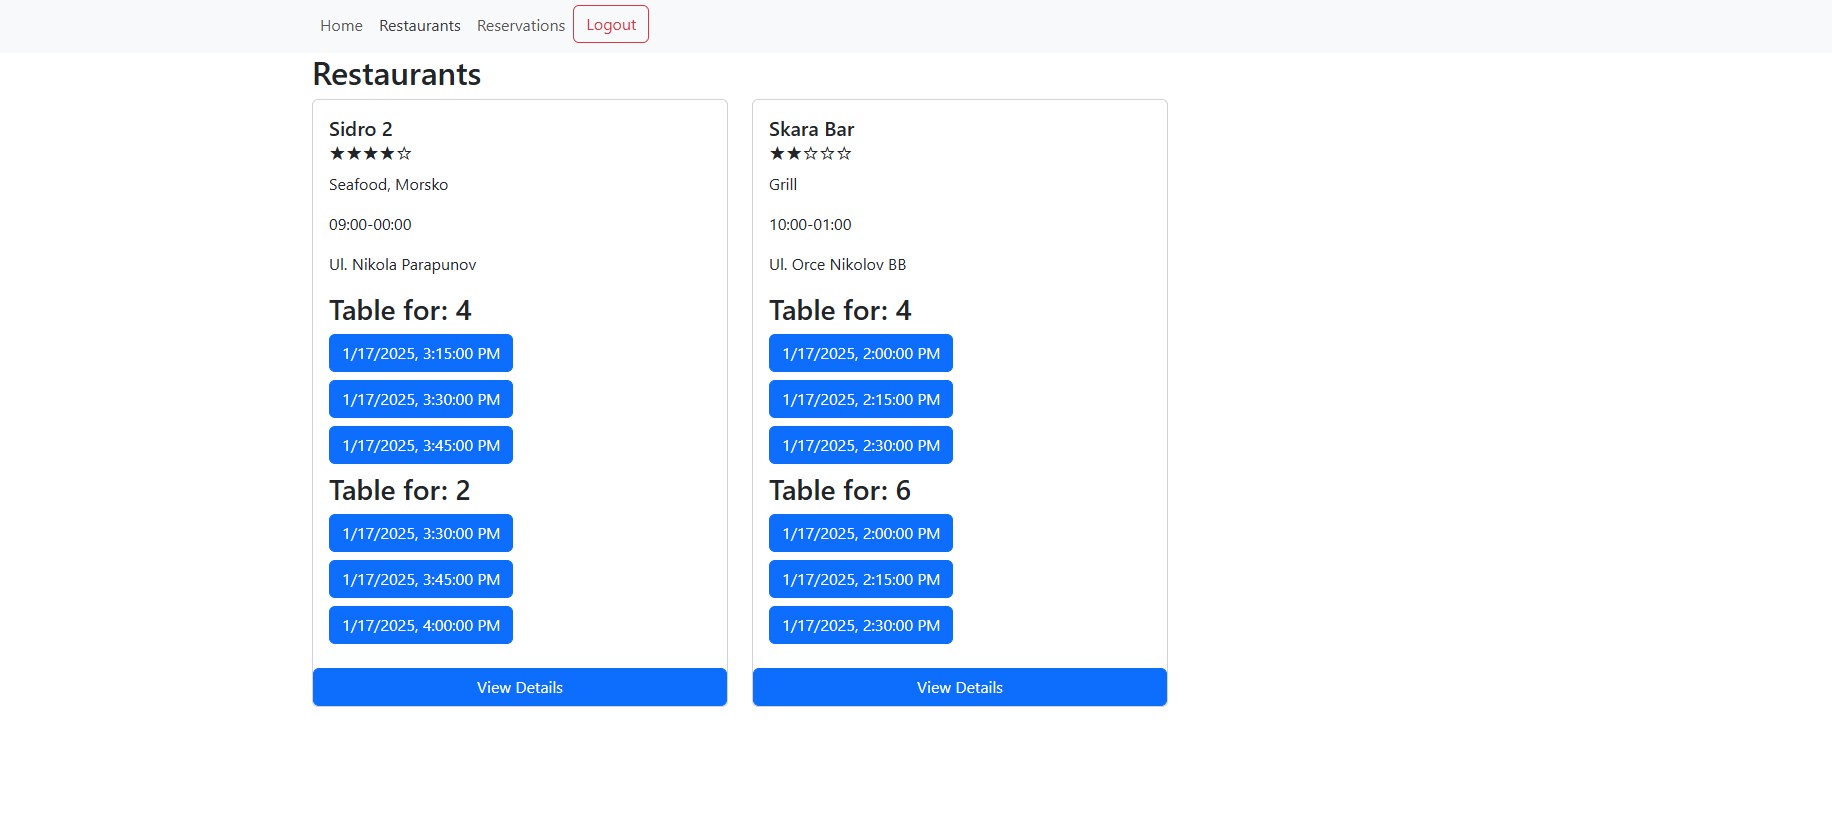Book 2:30 PM for Skara Bar table for 6
The image size is (1832, 819).
click(861, 626)
